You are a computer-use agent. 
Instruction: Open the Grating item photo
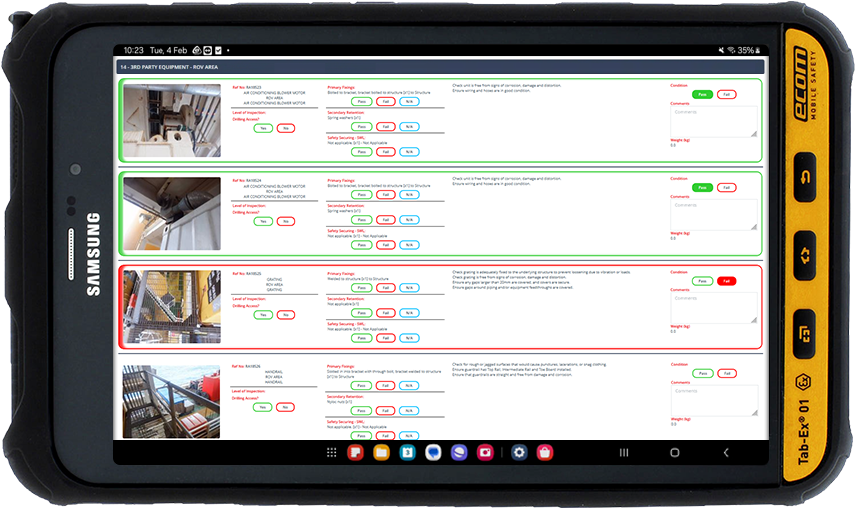click(x=172, y=307)
